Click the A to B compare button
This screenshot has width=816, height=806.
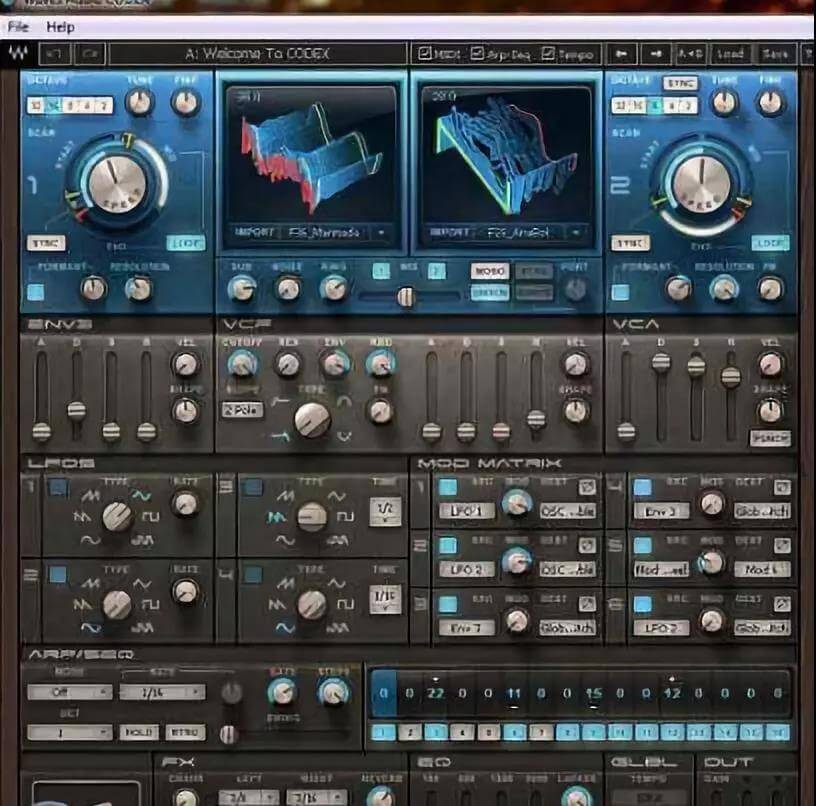point(690,54)
